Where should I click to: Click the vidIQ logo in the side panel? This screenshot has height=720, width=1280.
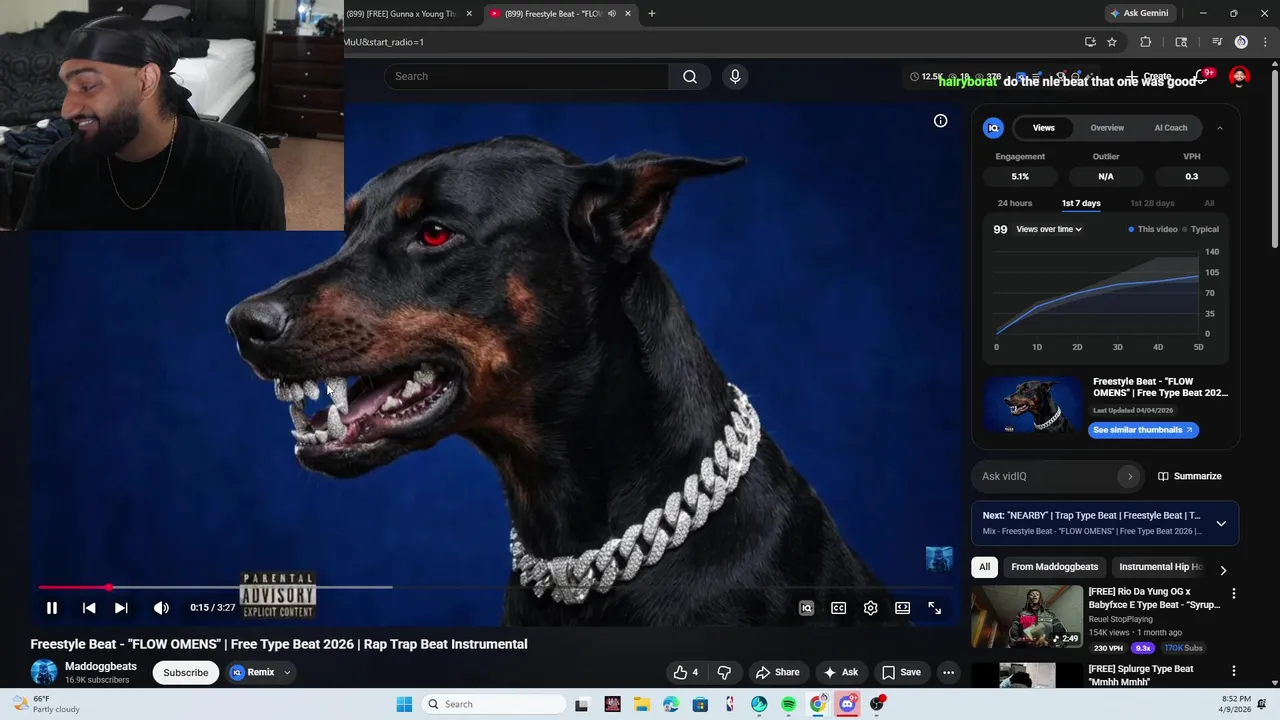tap(993, 128)
